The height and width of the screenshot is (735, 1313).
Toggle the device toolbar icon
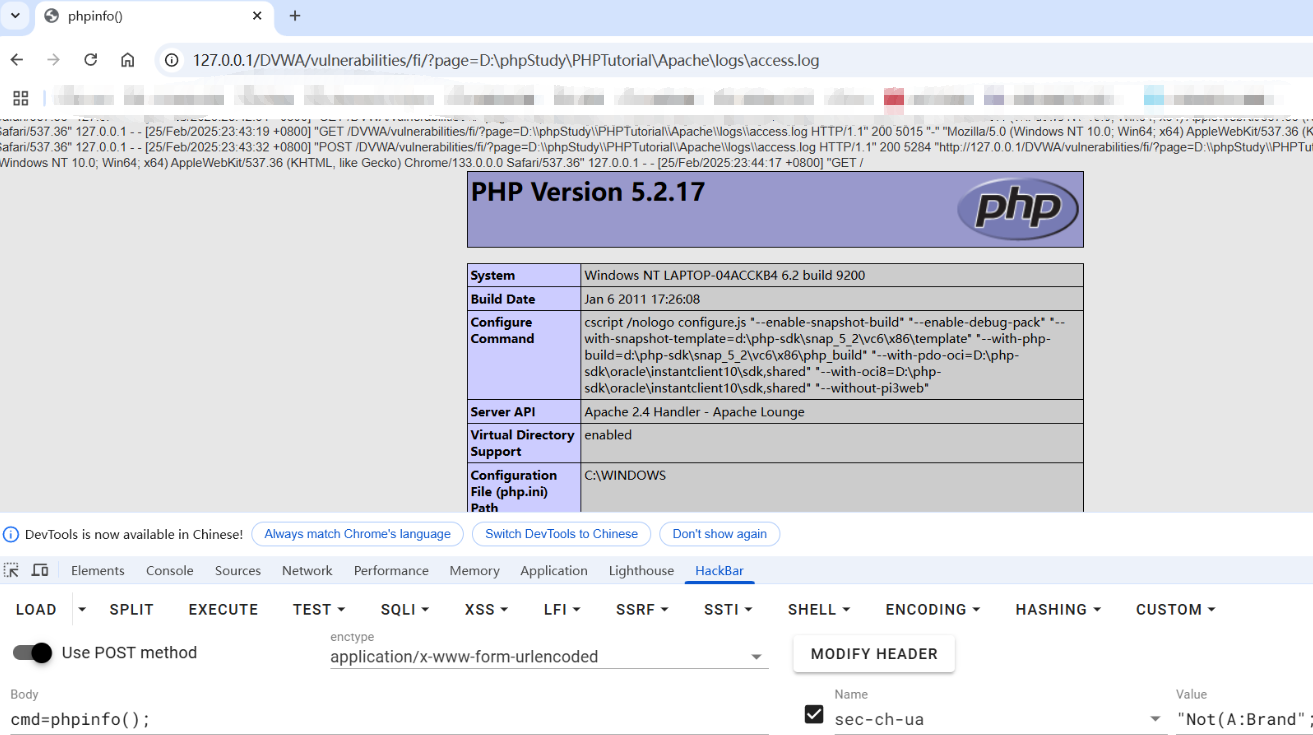(x=40, y=570)
